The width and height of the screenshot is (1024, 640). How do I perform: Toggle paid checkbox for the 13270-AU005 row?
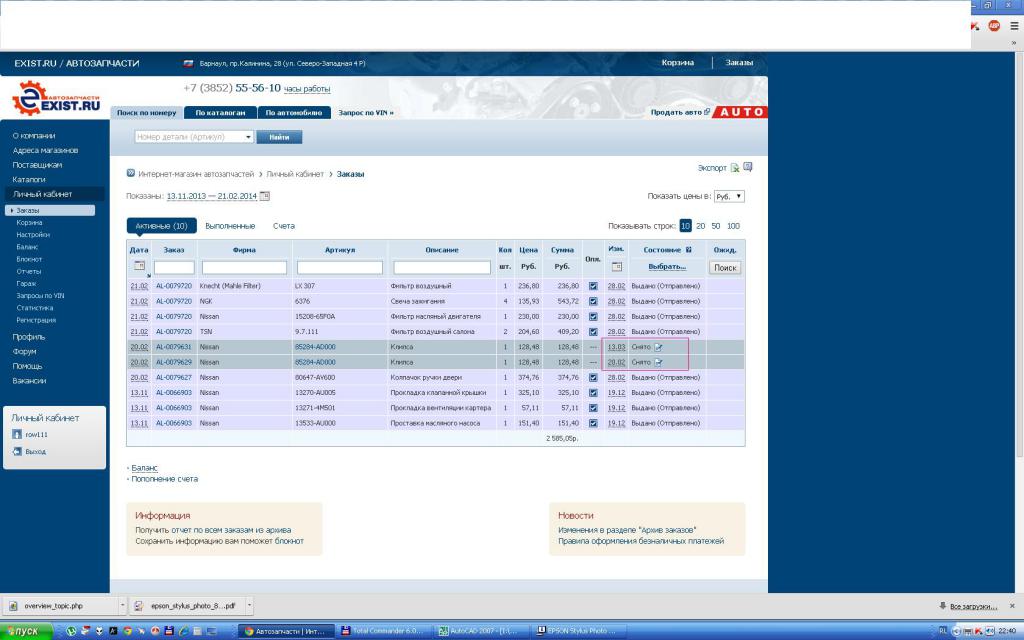pos(593,393)
